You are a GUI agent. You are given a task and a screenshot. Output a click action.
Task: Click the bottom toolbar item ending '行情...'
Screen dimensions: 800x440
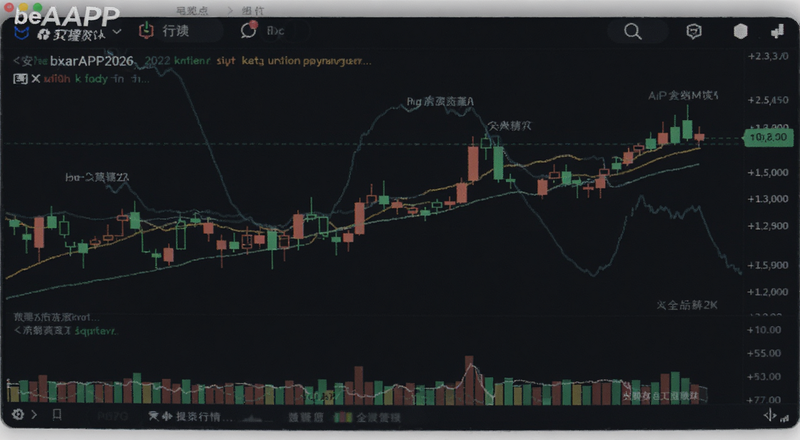click(190, 417)
